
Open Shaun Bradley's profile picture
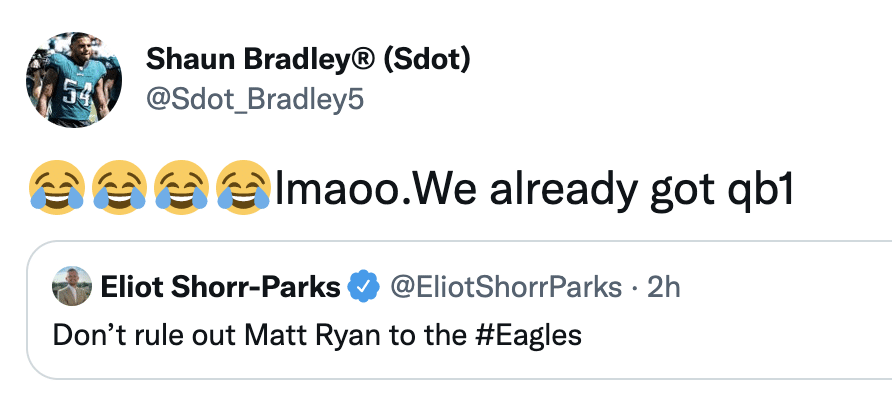pos(74,80)
